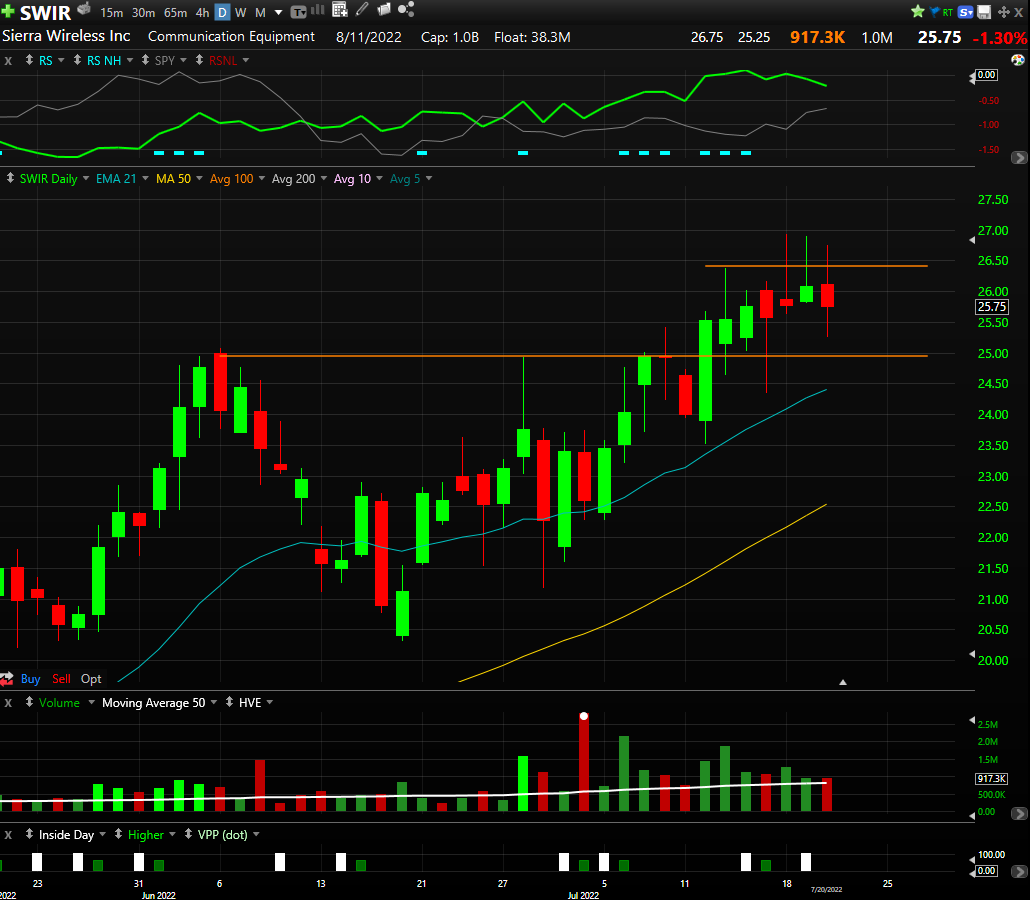Screen dimensions: 1030x900
Task: Expand the EMA 21 dropdown arrow
Action: click(x=145, y=178)
